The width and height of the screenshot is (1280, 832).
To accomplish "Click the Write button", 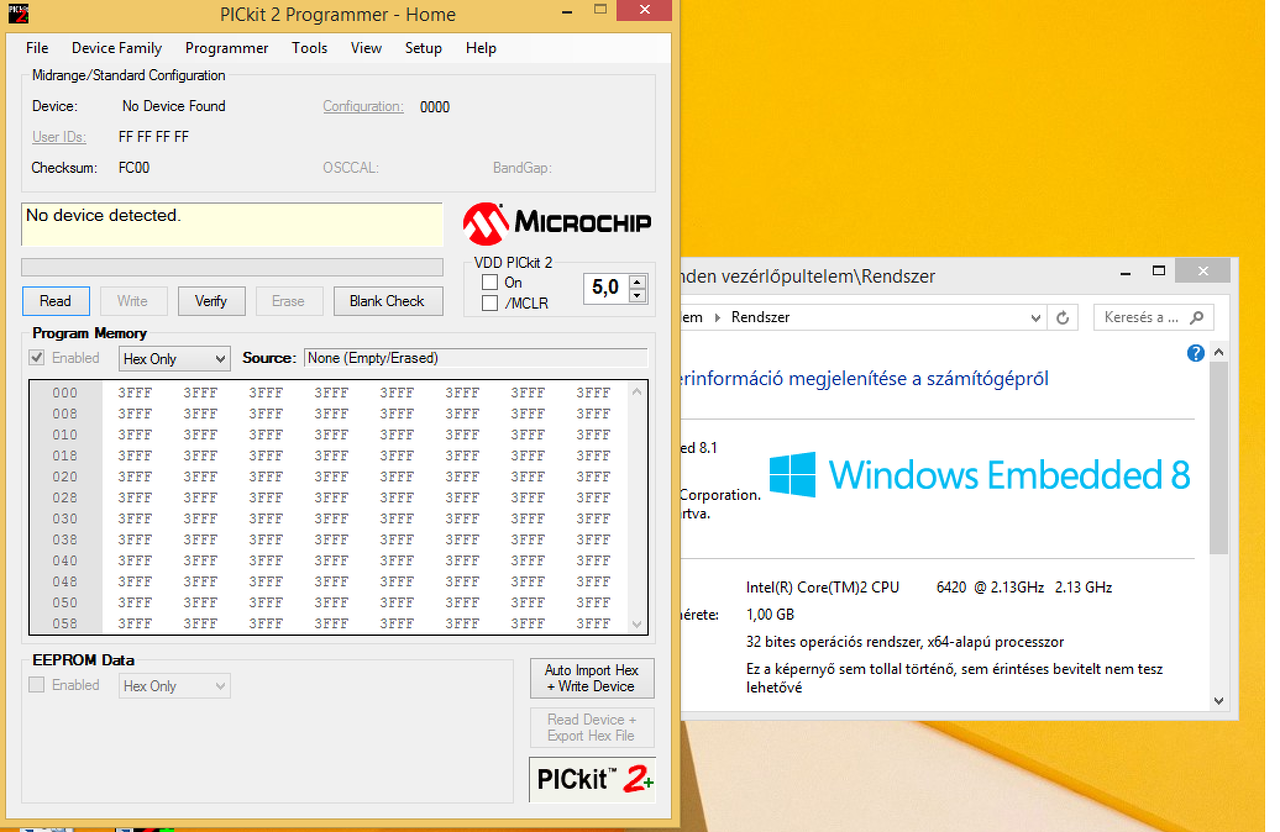I will pos(132,301).
